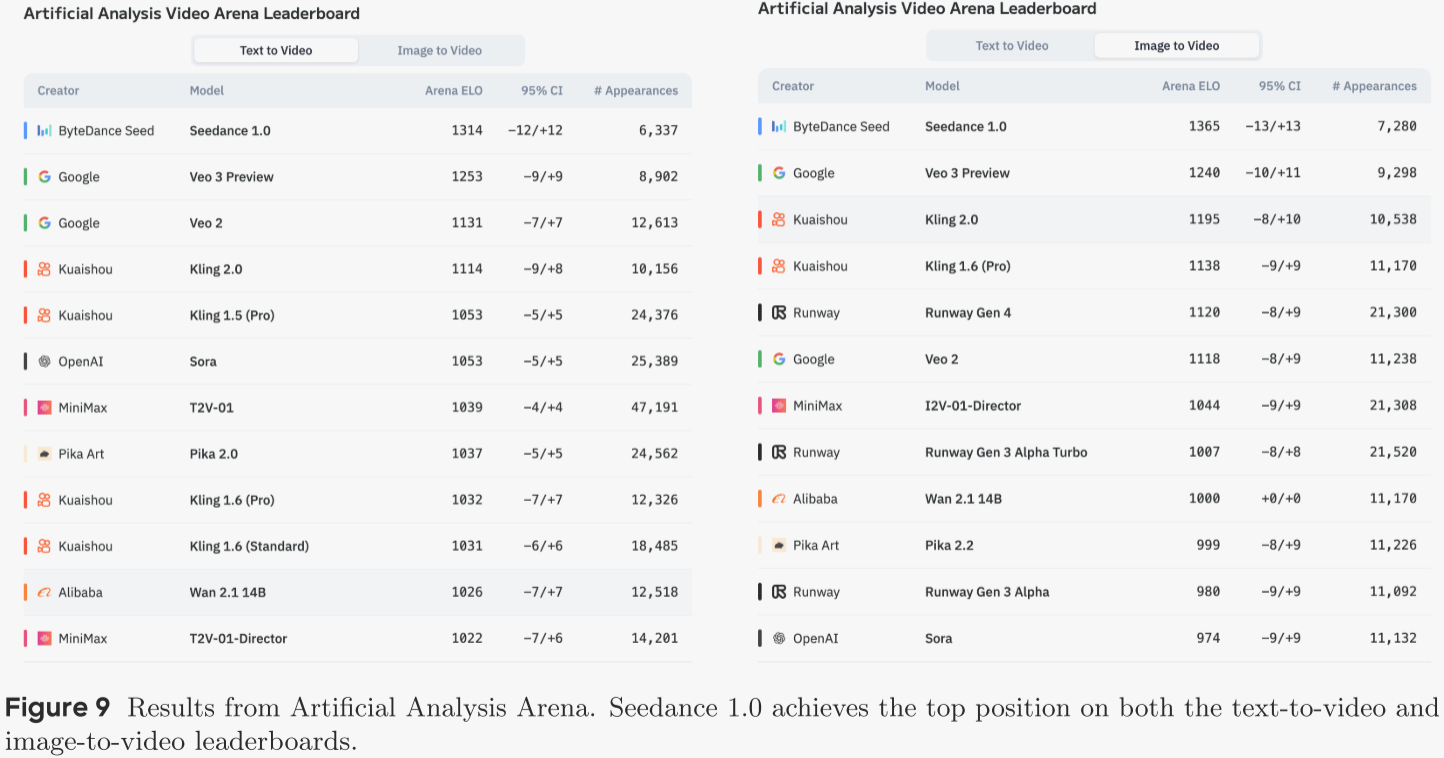Click ELO value 1253
This screenshot has height=758, width=1444.
point(466,177)
